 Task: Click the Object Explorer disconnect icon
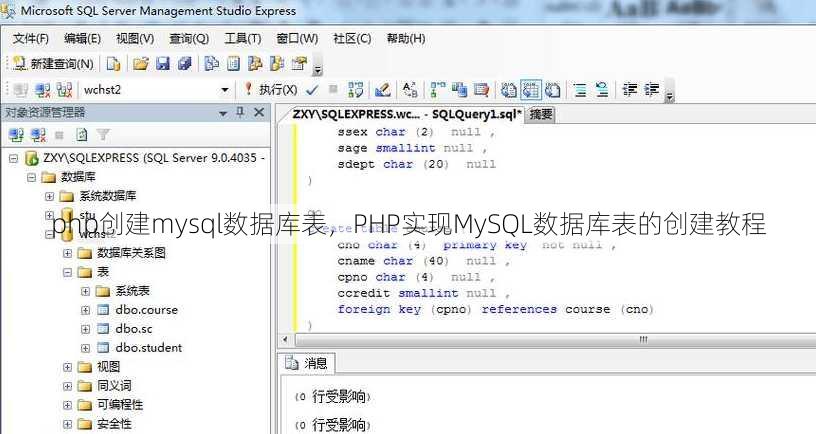tap(38, 135)
